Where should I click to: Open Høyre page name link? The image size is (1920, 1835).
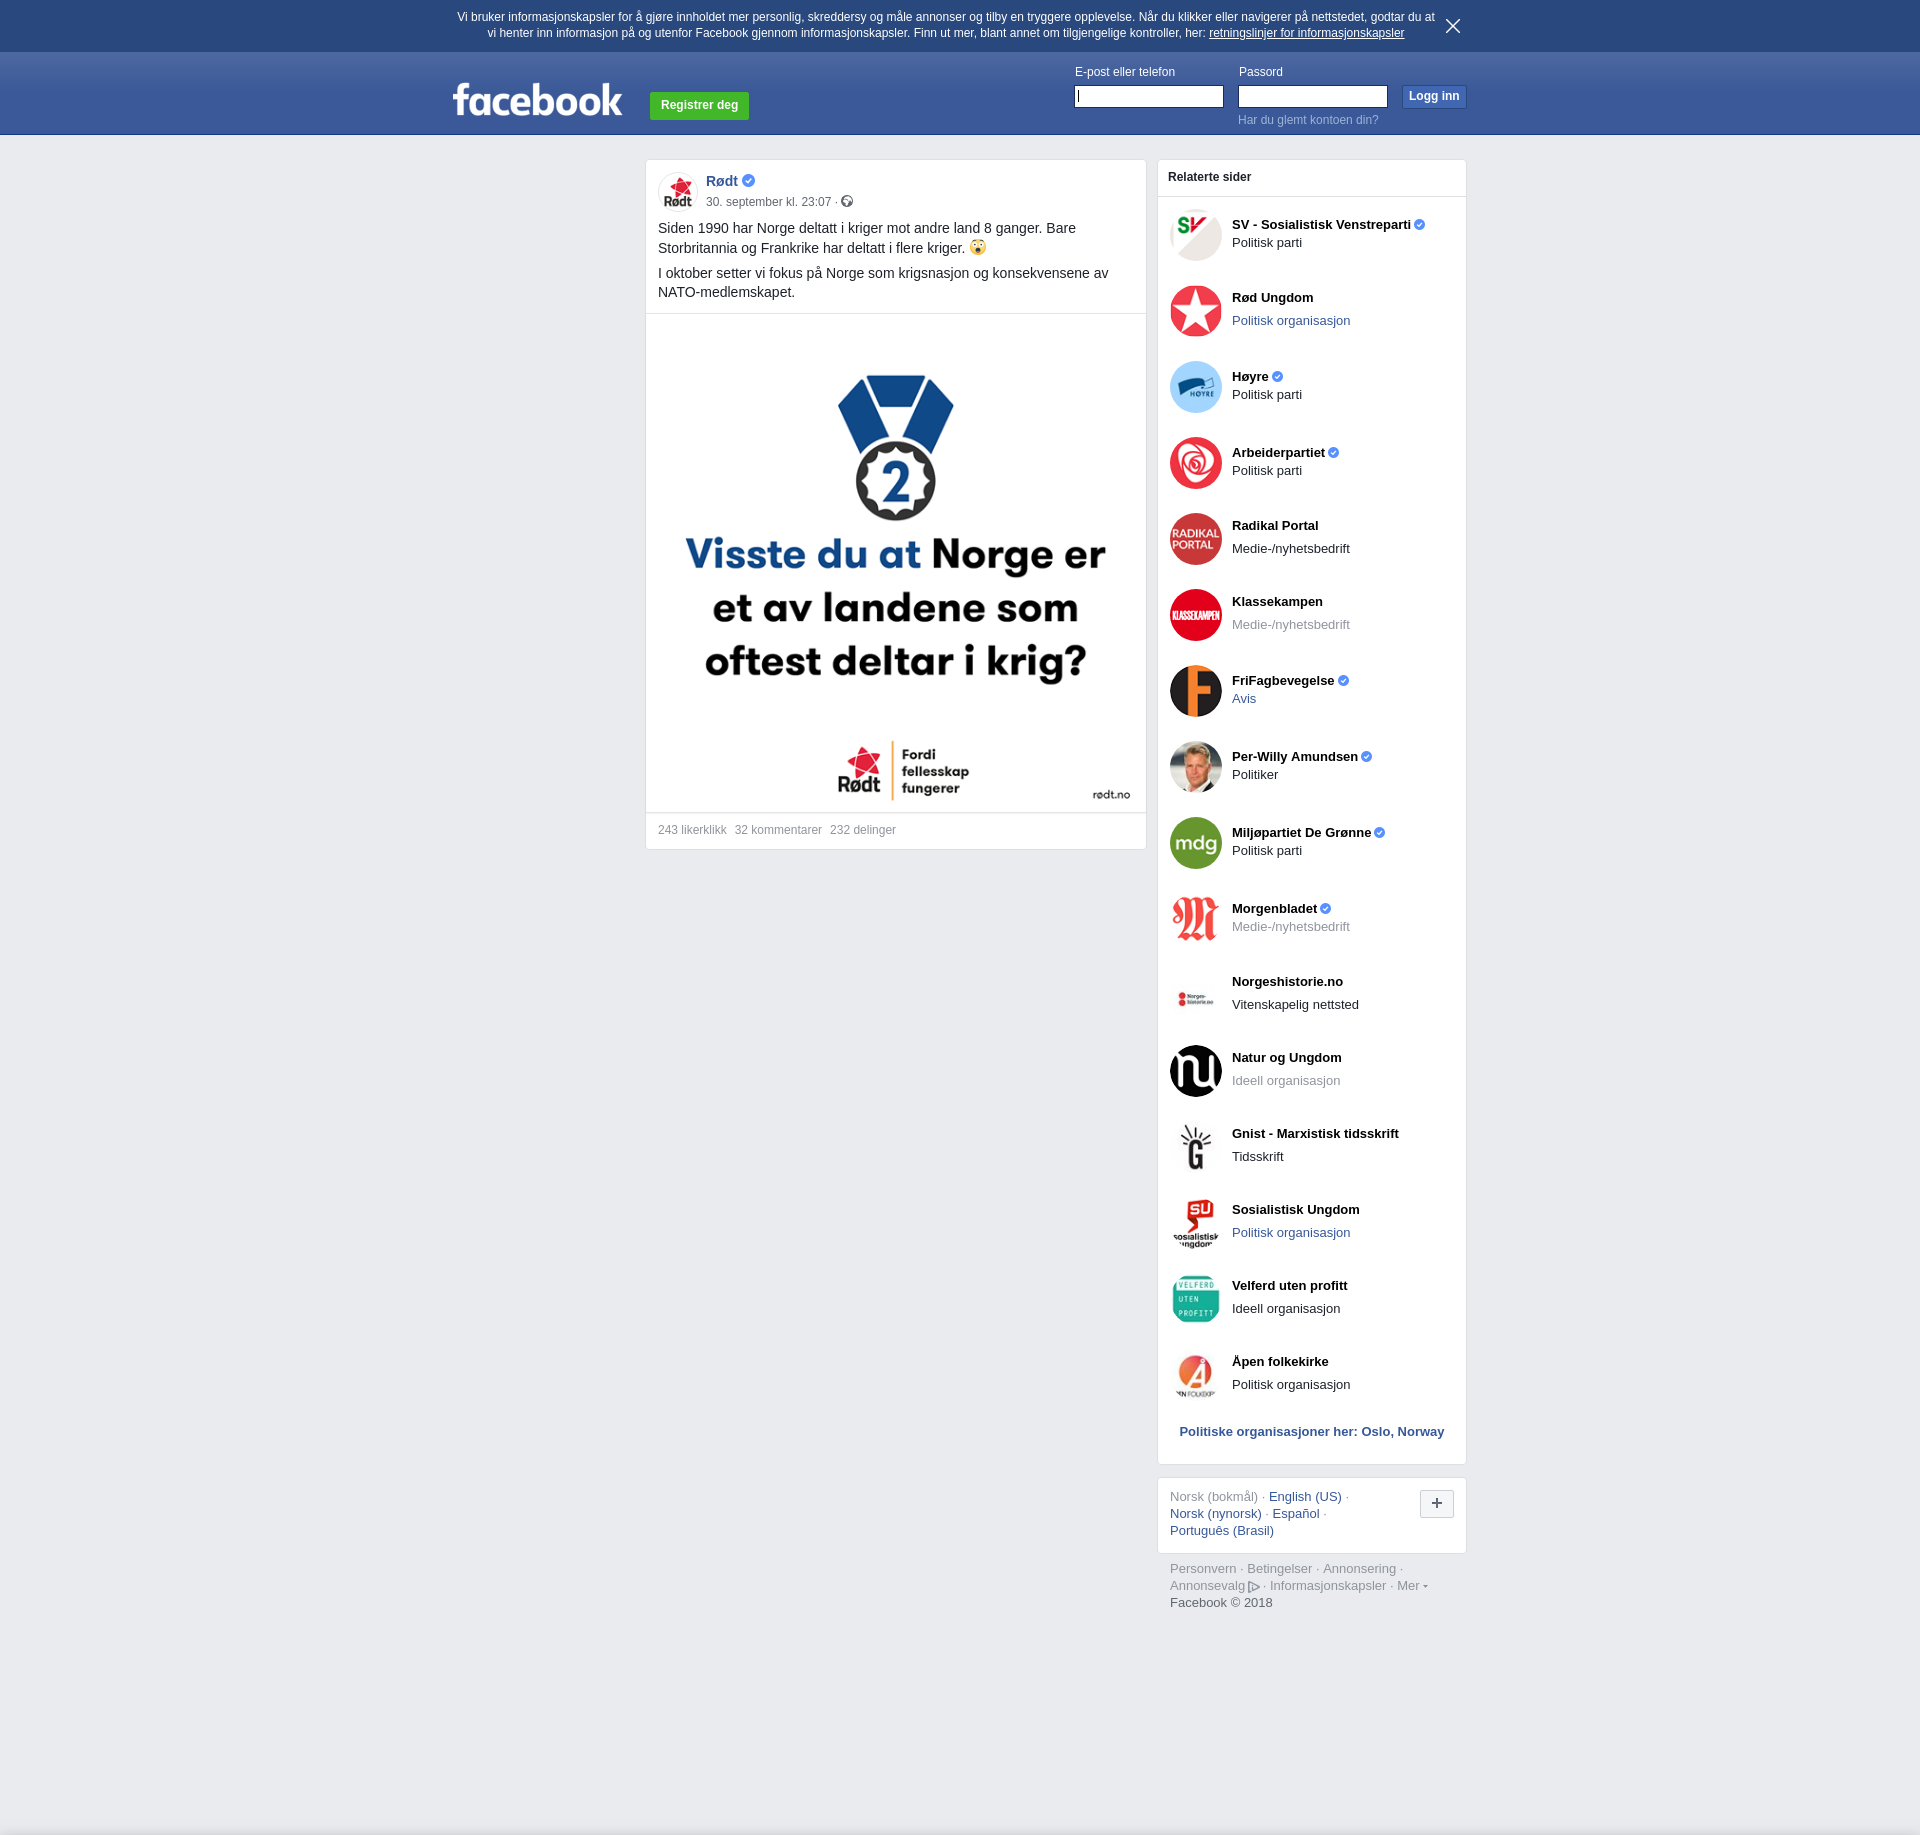[1250, 377]
